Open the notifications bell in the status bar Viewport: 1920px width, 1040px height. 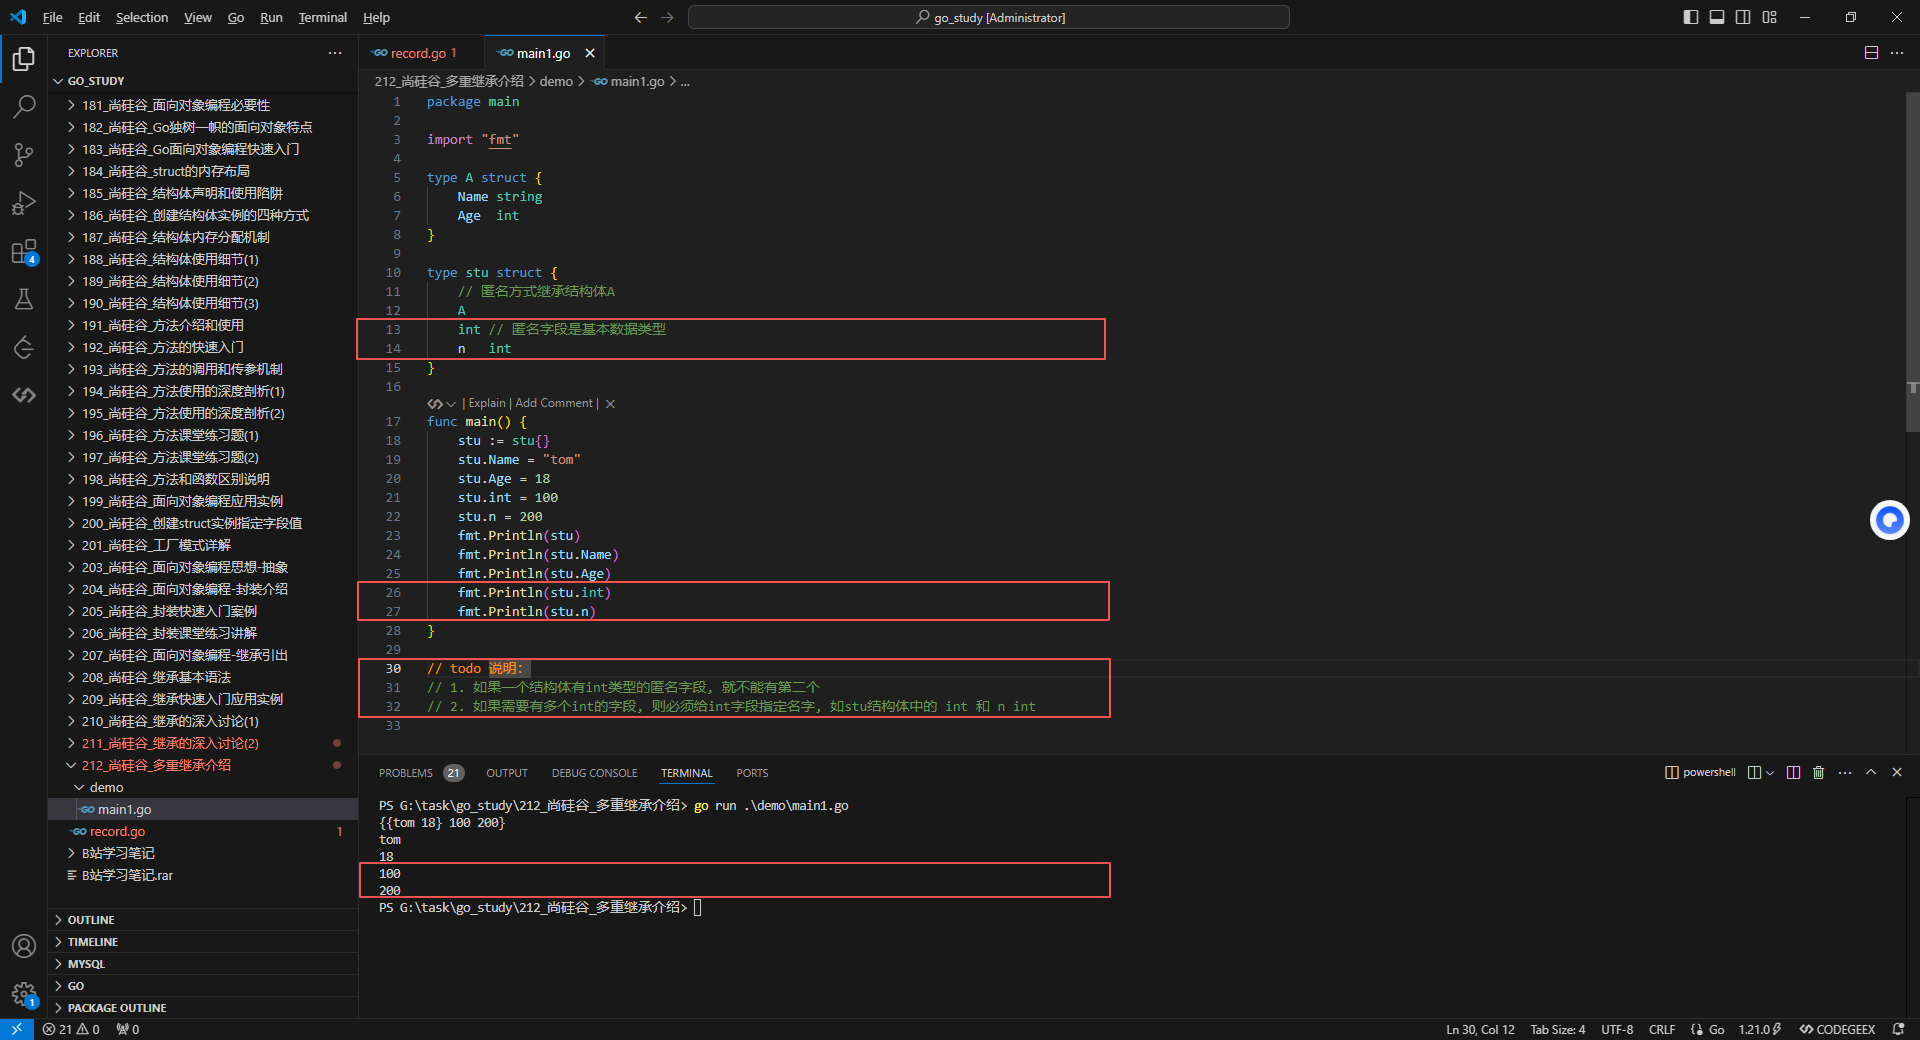tap(1898, 1029)
